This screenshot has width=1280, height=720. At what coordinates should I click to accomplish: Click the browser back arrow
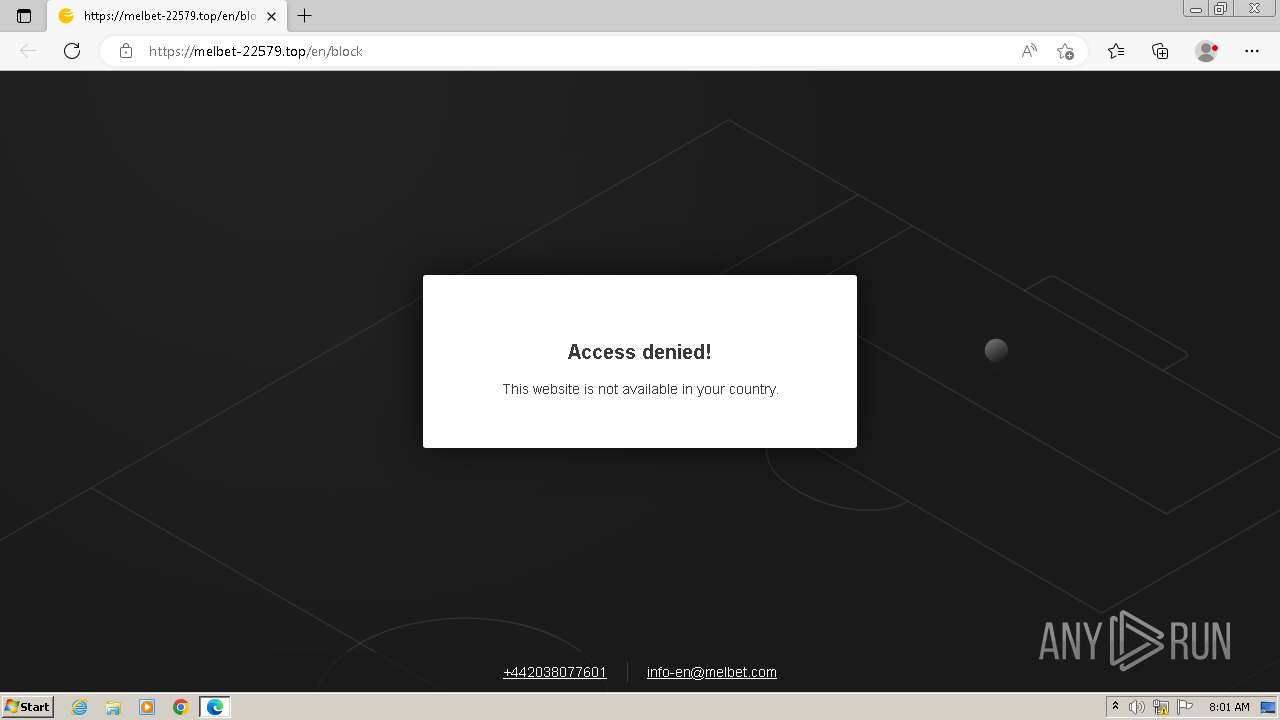(x=28, y=51)
